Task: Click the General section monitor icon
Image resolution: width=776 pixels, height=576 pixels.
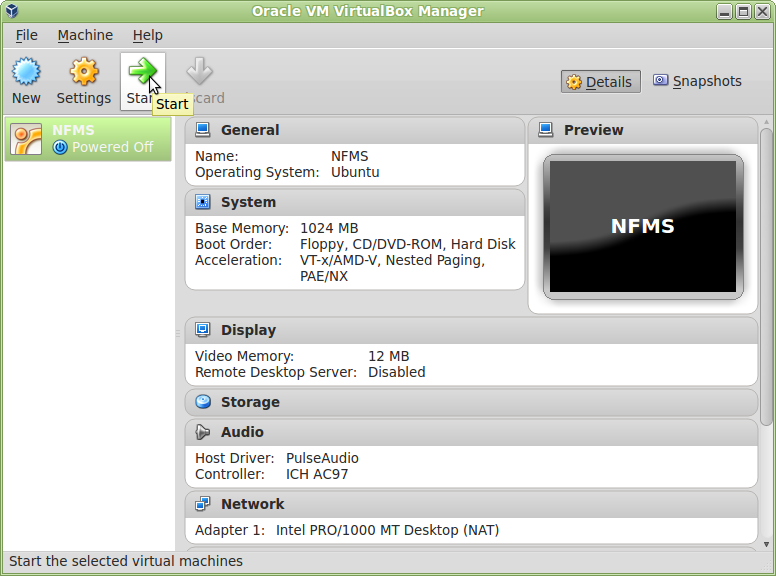Action: tap(202, 130)
